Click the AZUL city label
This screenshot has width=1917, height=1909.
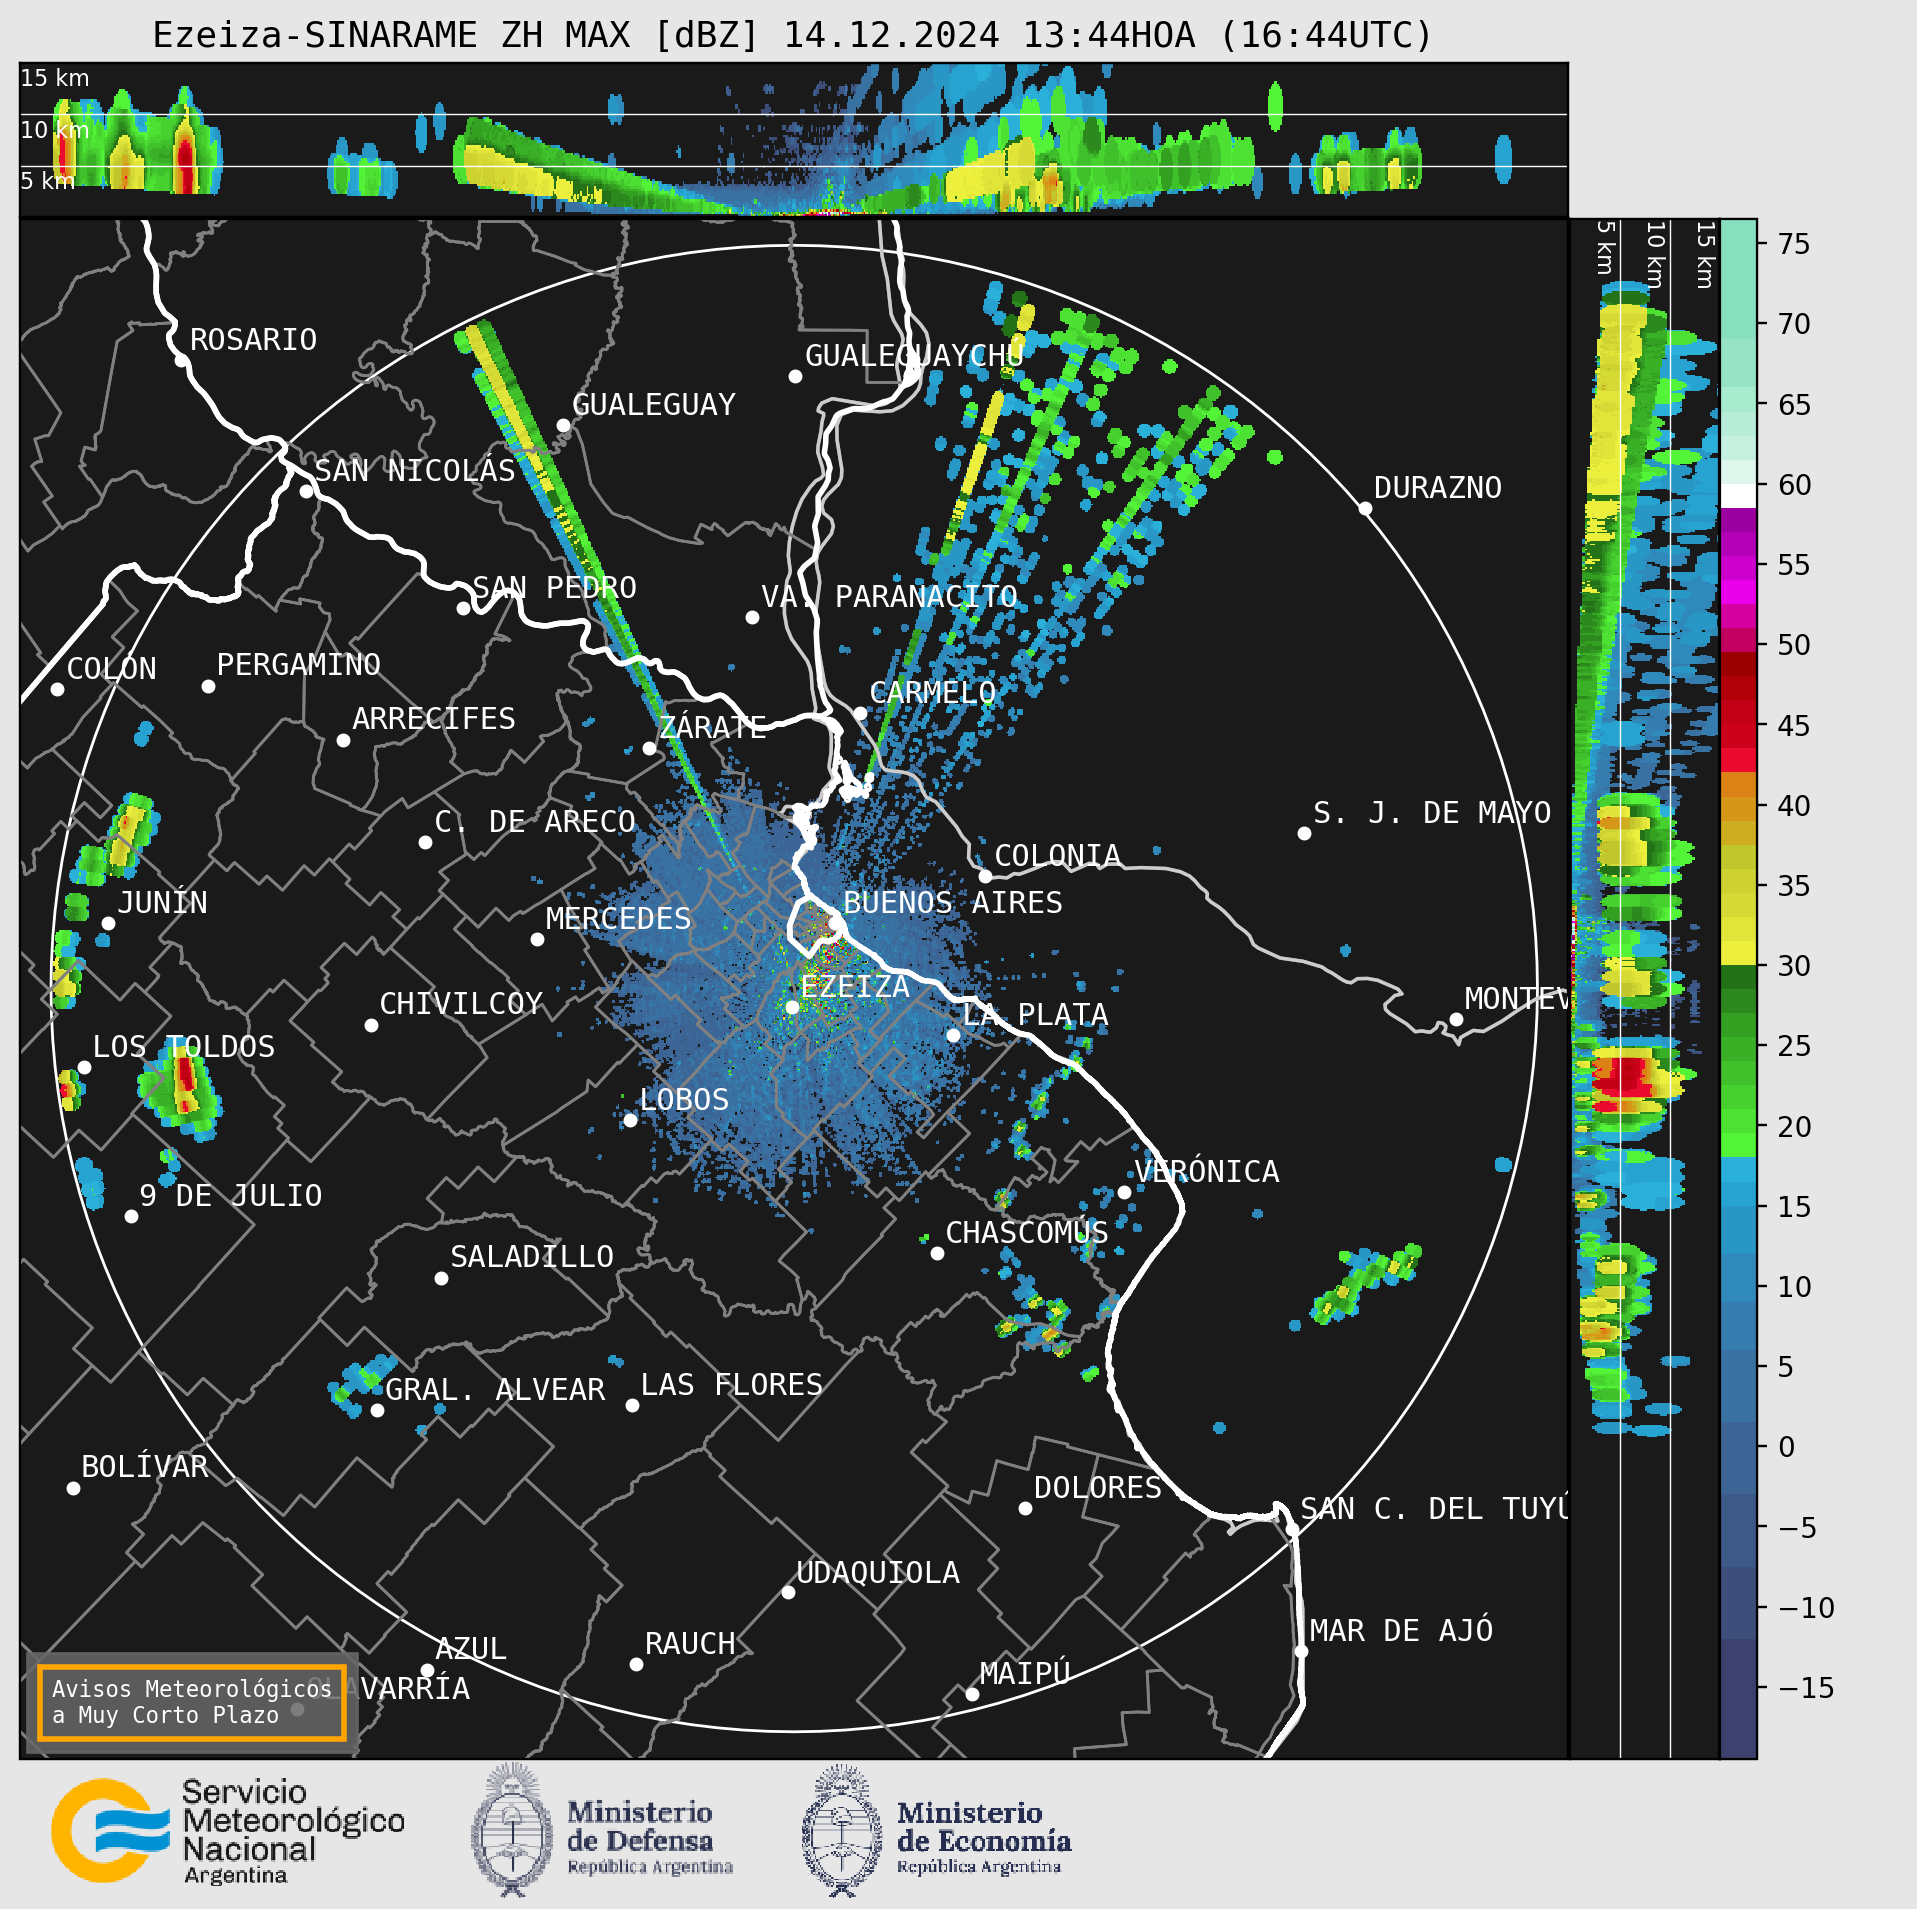(x=471, y=1649)
